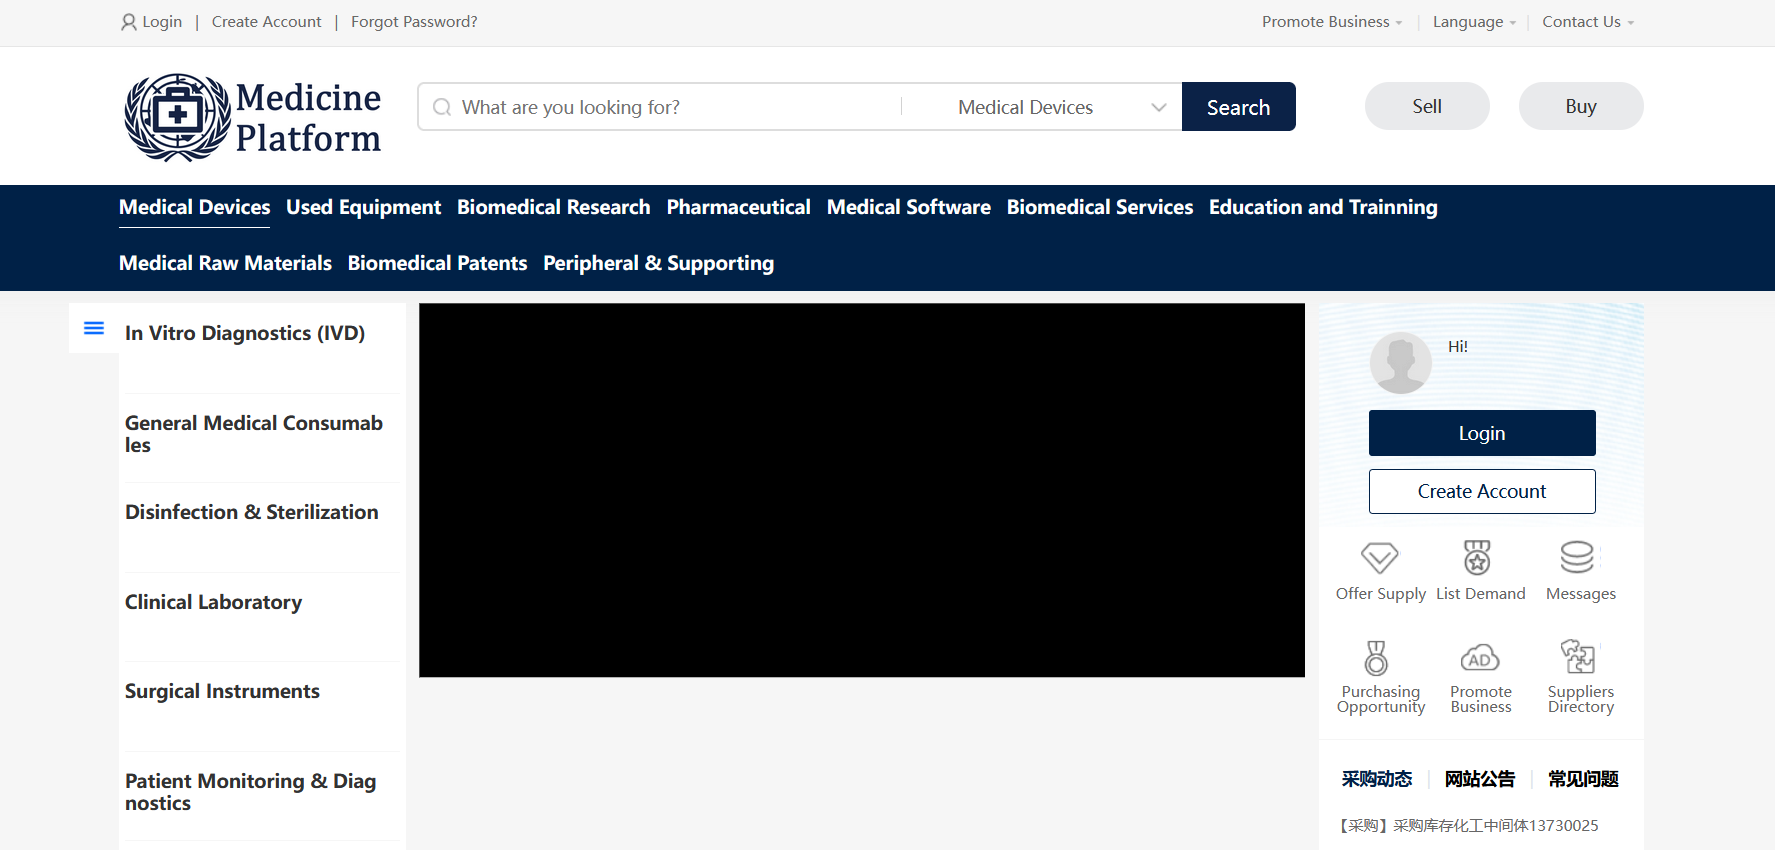Click the user avatar placeholder
Image resolution: width=1775 pixels, height=850 pixels.
click(x=1400, y=362)
